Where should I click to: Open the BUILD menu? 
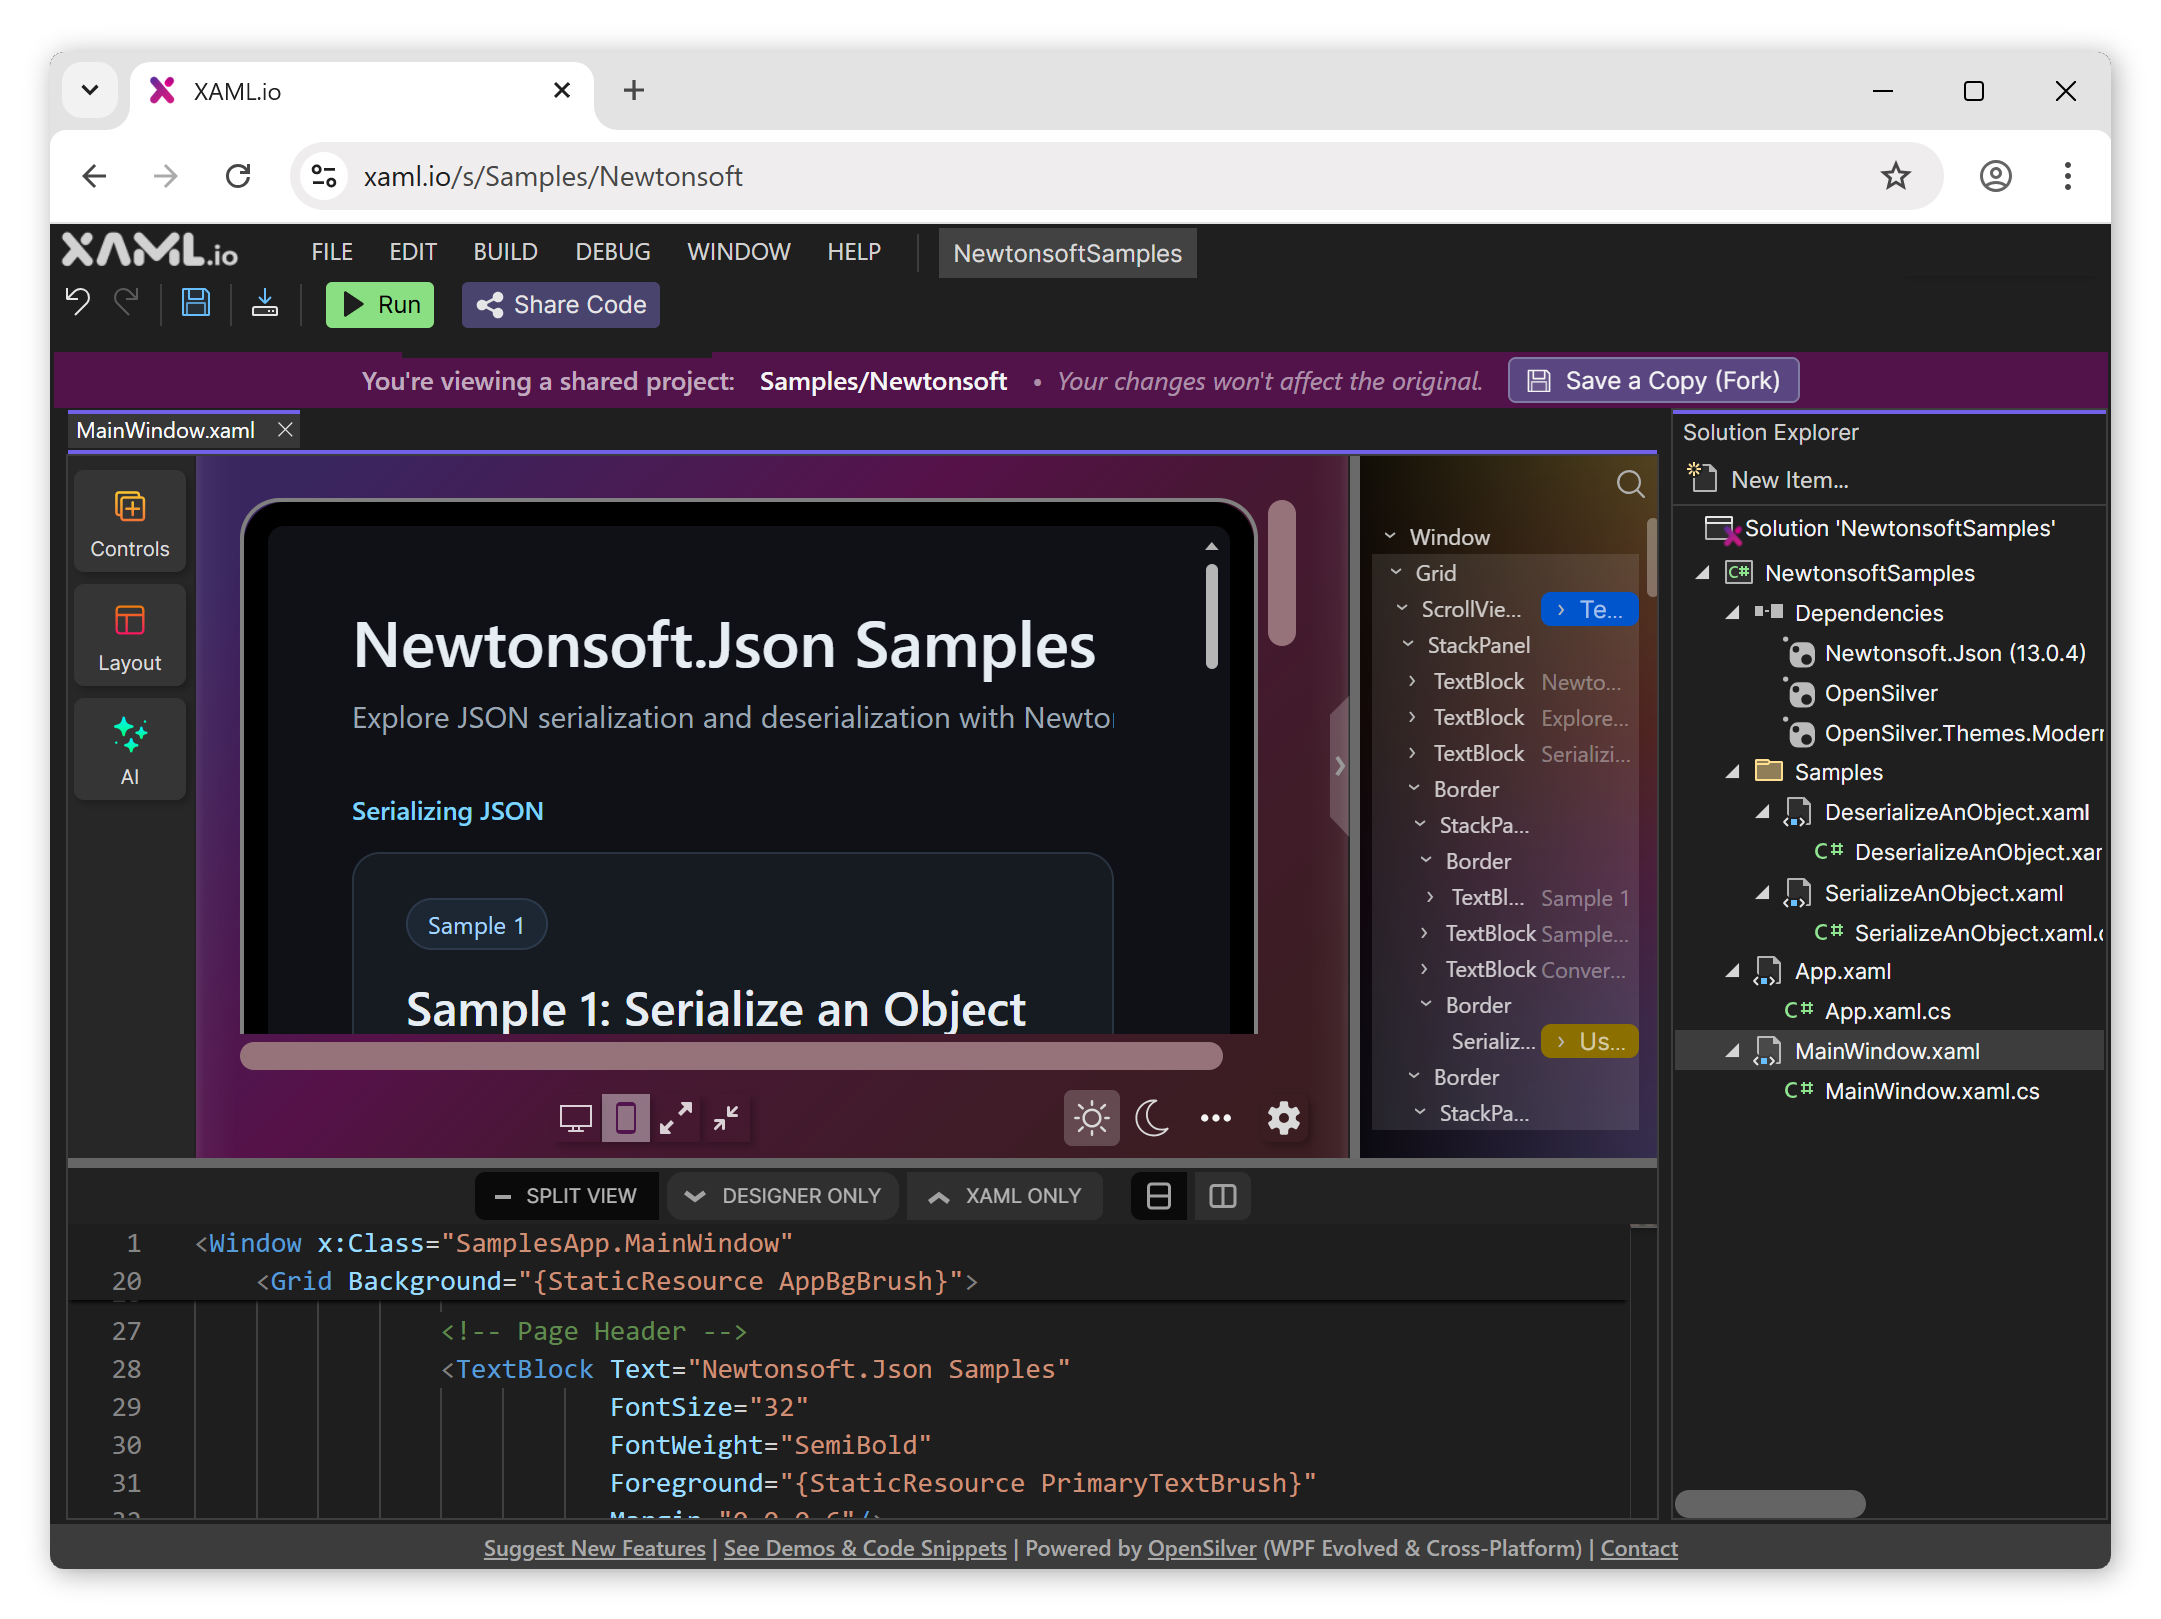505,252
